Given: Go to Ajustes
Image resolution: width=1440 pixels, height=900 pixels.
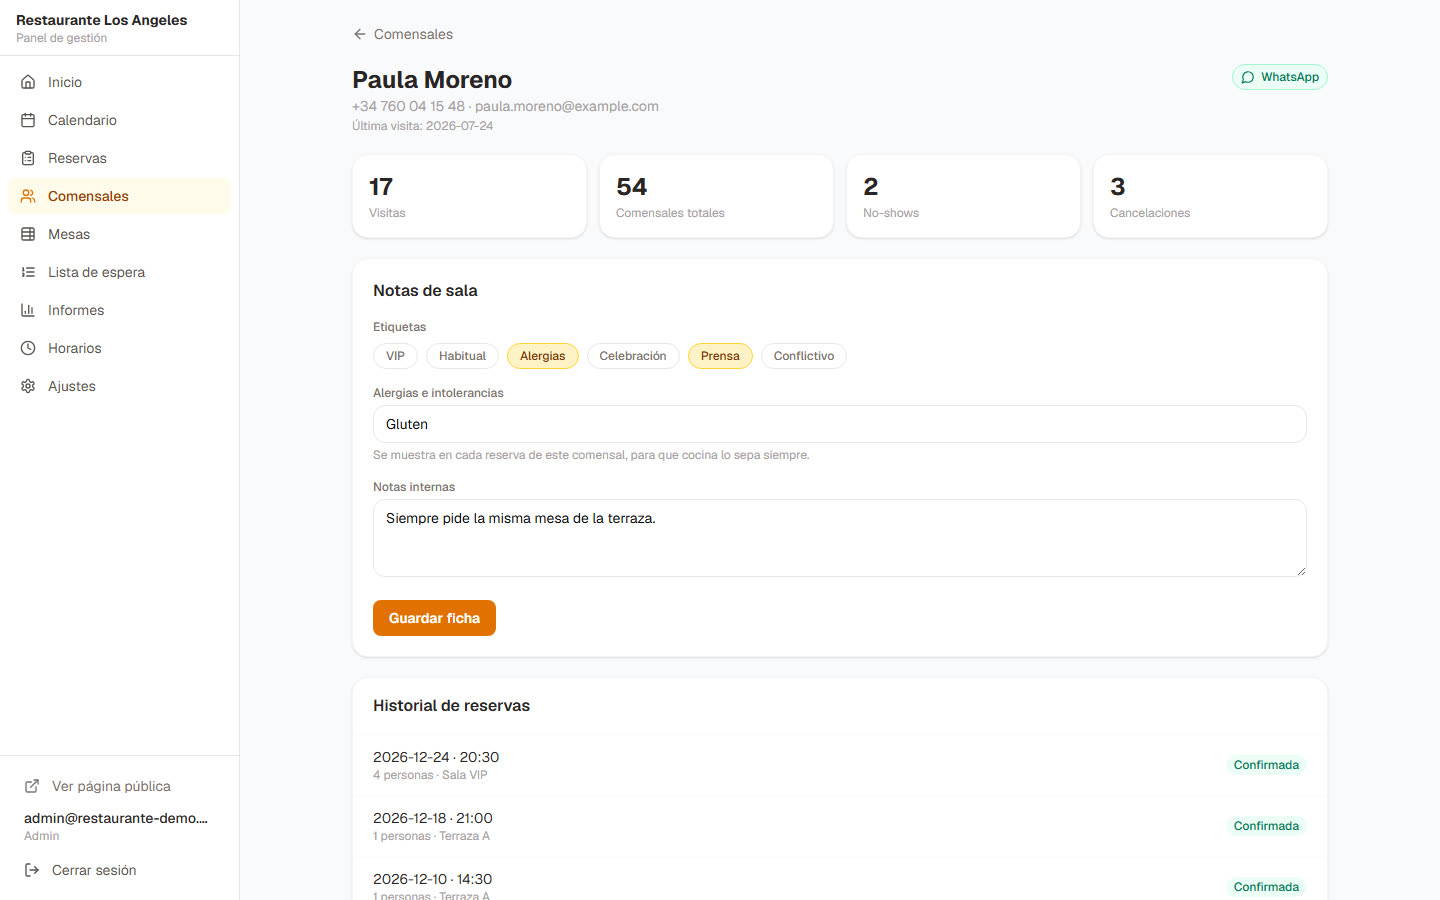Looking at the screenshot, I should tap(119, 386).
